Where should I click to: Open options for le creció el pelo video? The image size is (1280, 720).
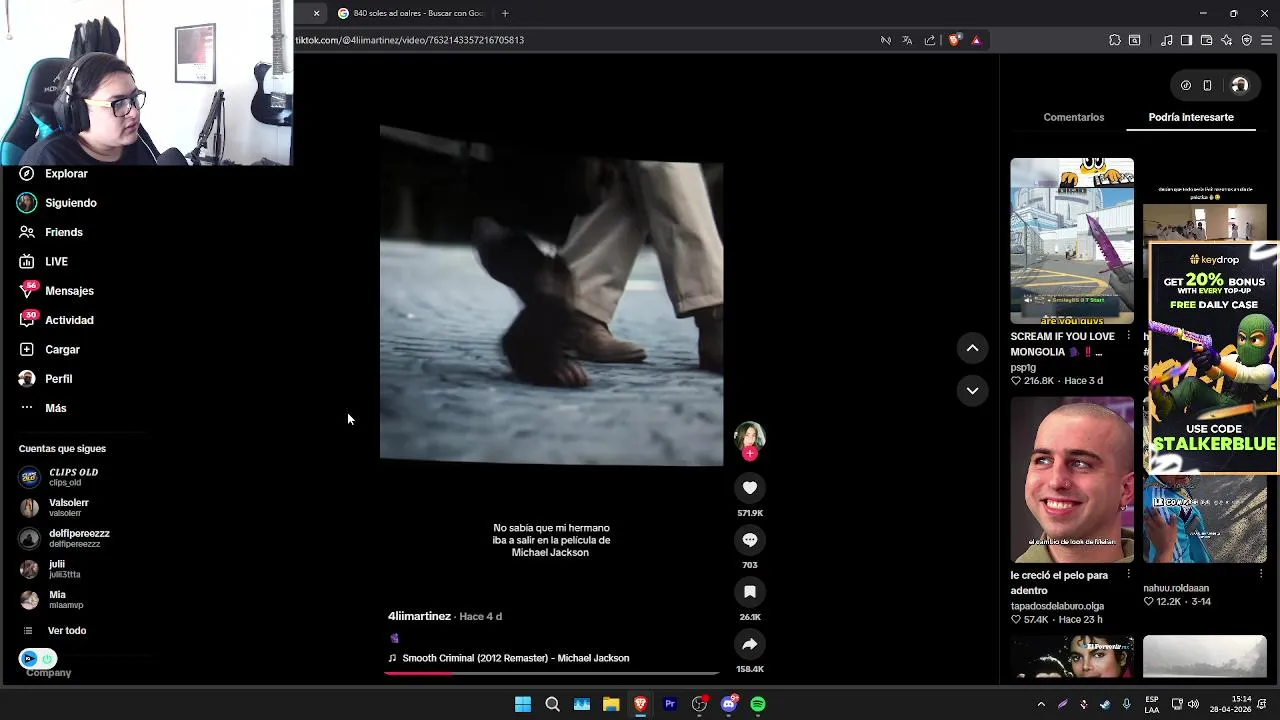1129,574
